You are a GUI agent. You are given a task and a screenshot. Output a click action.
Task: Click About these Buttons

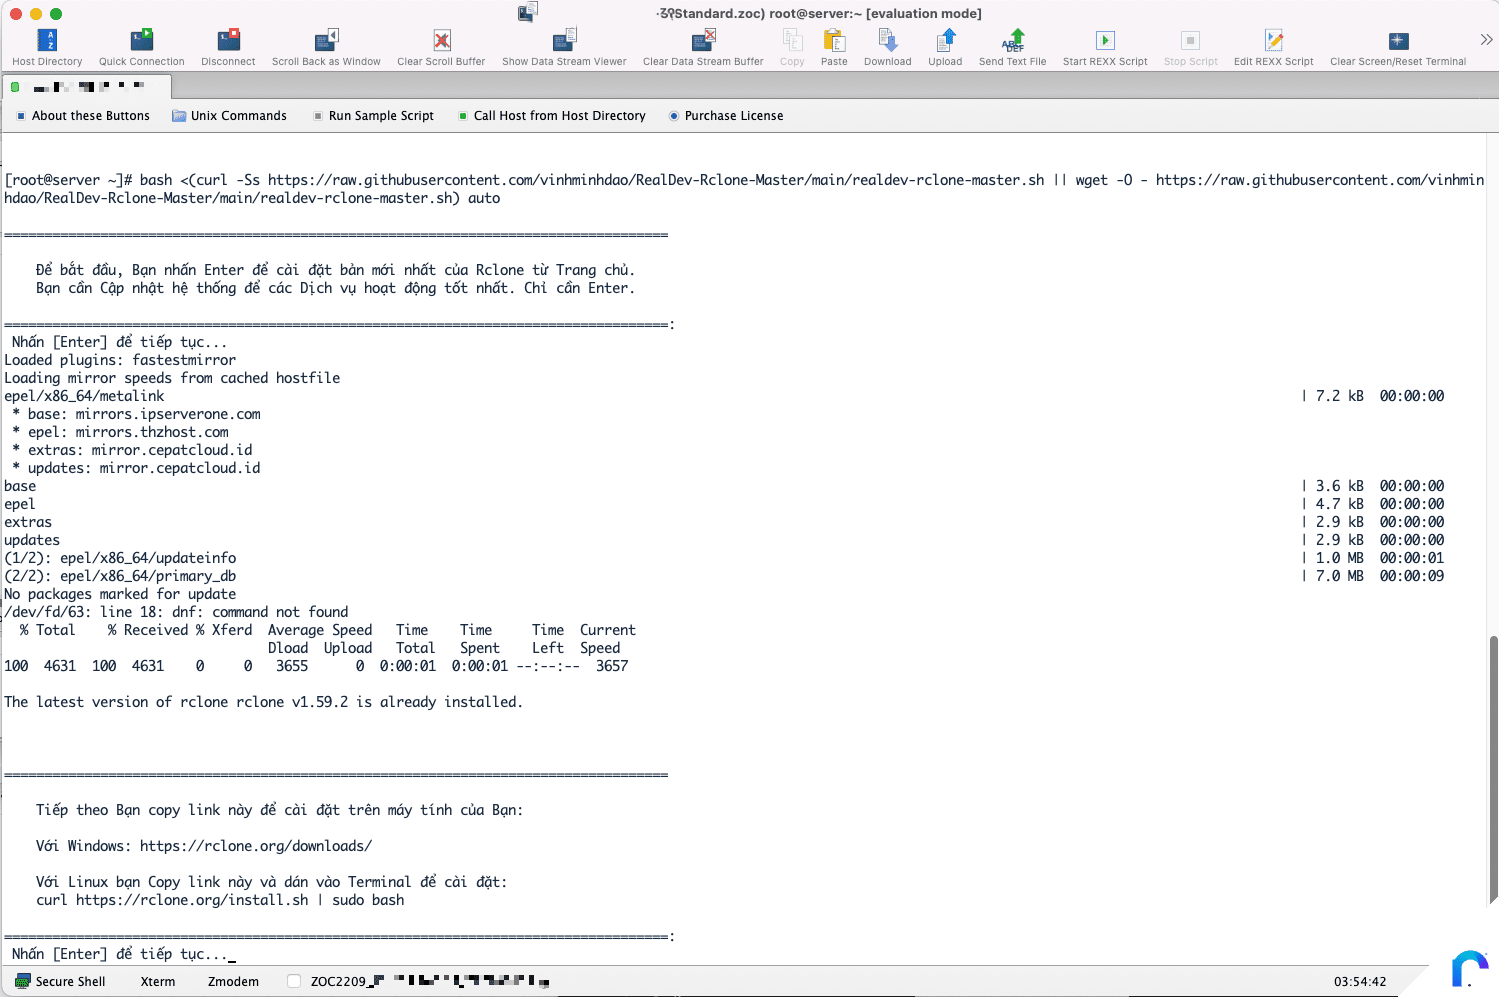[83, 116]
